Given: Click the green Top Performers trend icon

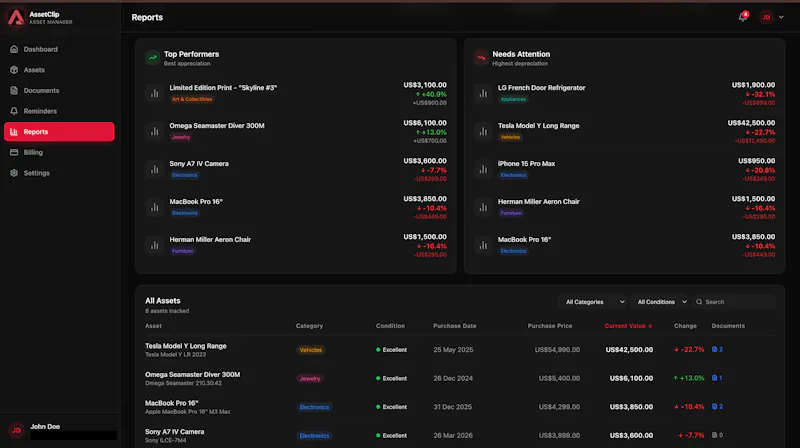Looking at the screenshot, I should (x=152, y=58).
